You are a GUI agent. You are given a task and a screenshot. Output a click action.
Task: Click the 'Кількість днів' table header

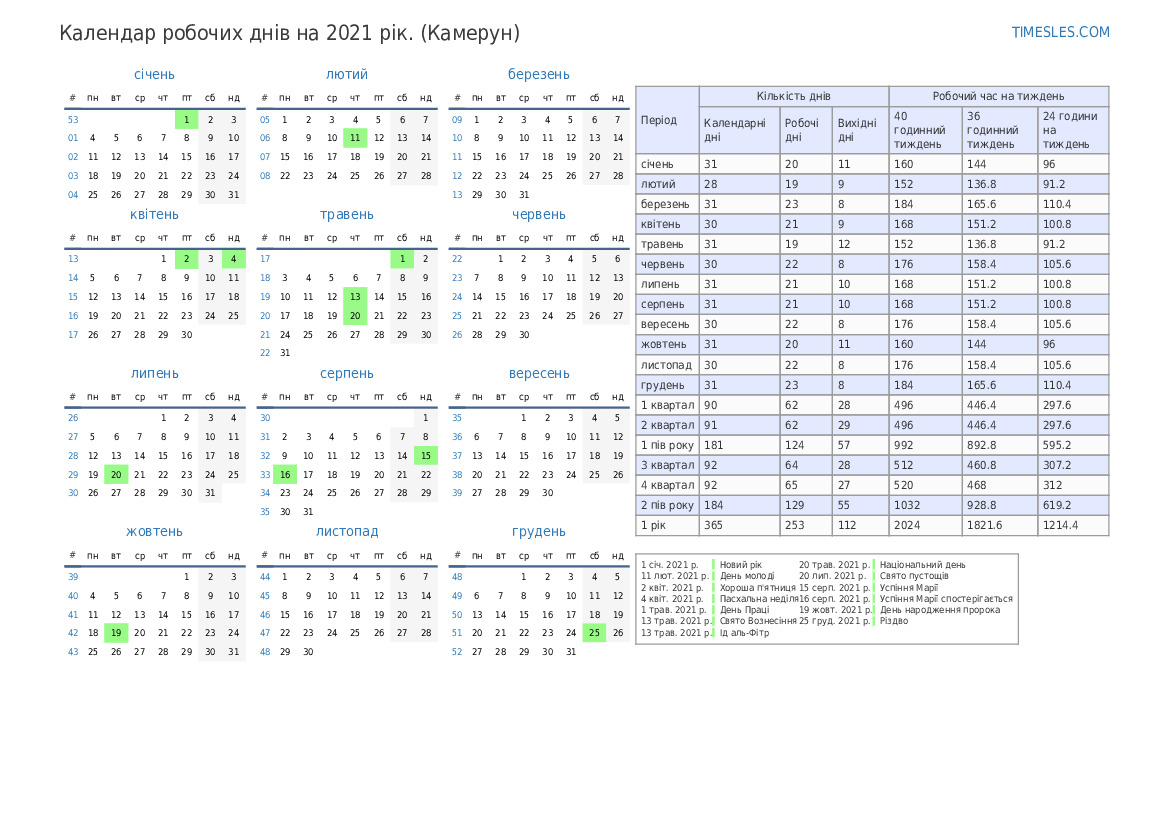click(x=793, y=96)
